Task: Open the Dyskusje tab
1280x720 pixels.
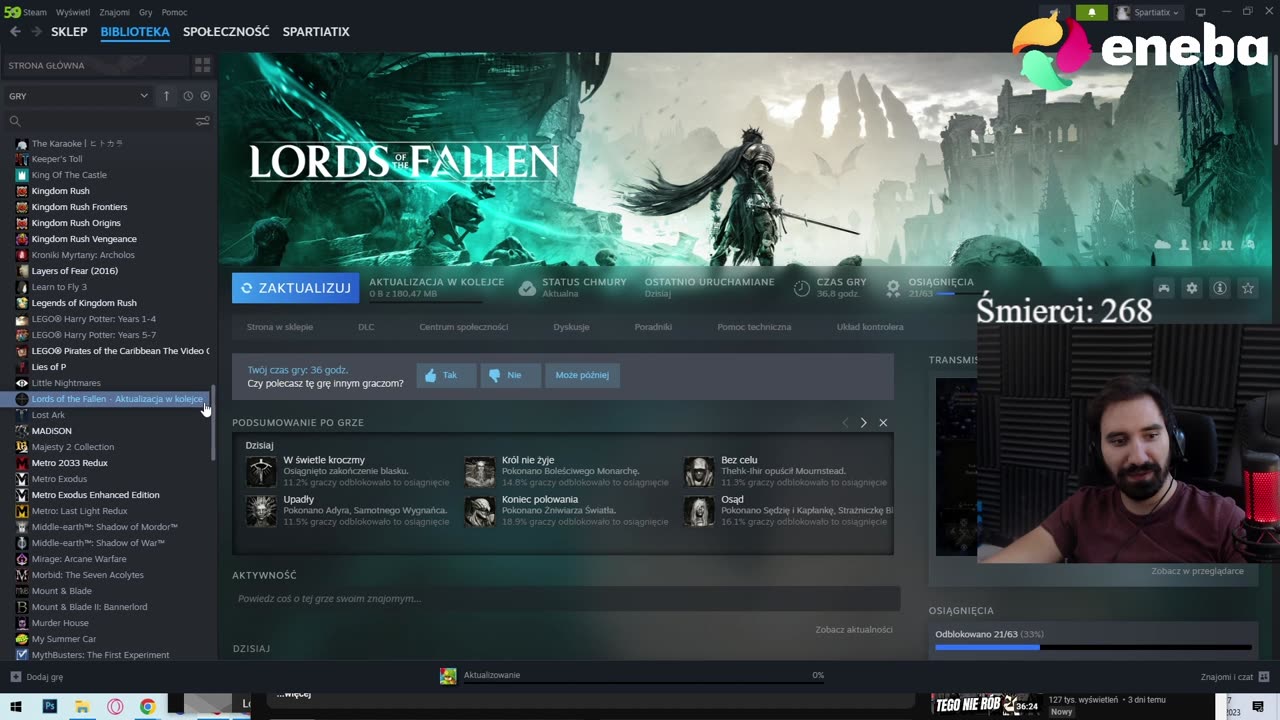Action: [x=571, y=327]
